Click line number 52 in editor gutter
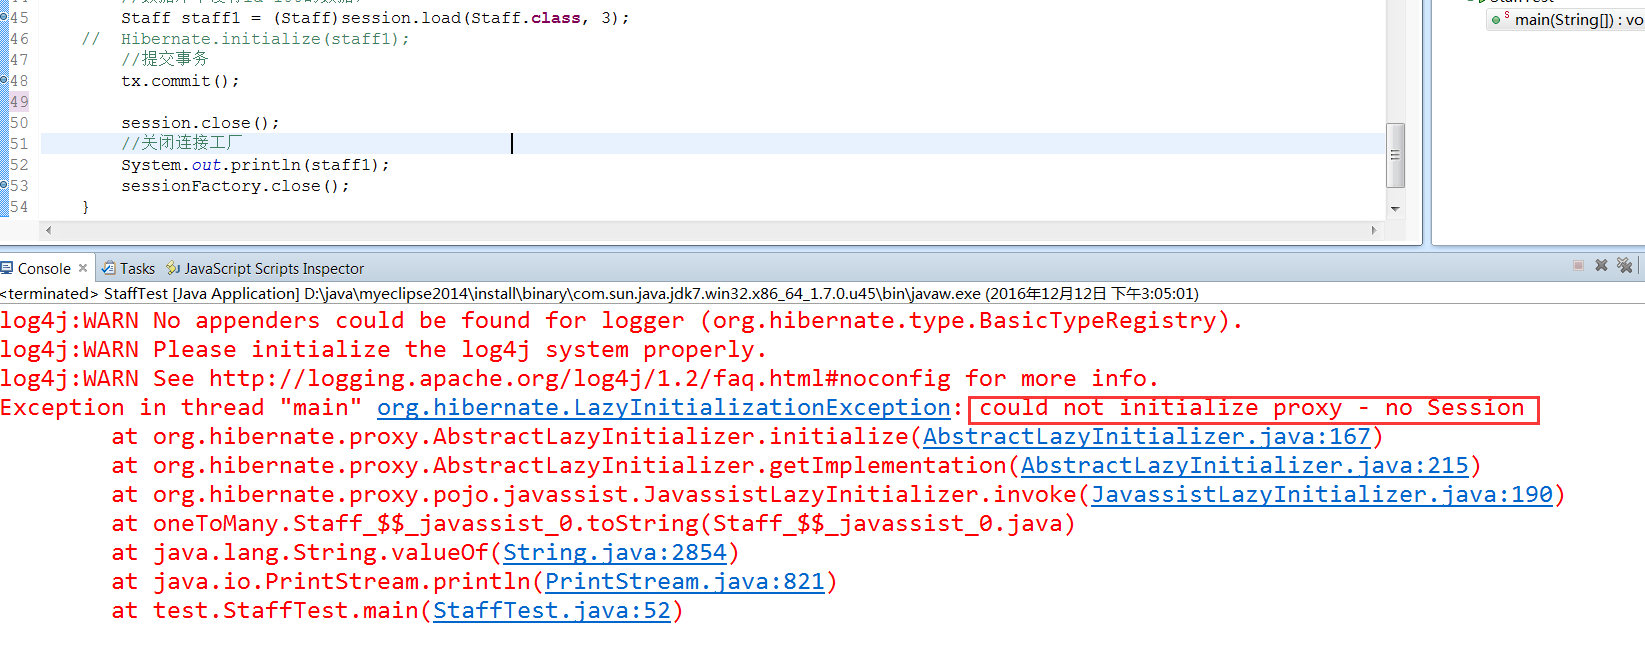This screenshot has width=1645, height=666. (19, 165)
